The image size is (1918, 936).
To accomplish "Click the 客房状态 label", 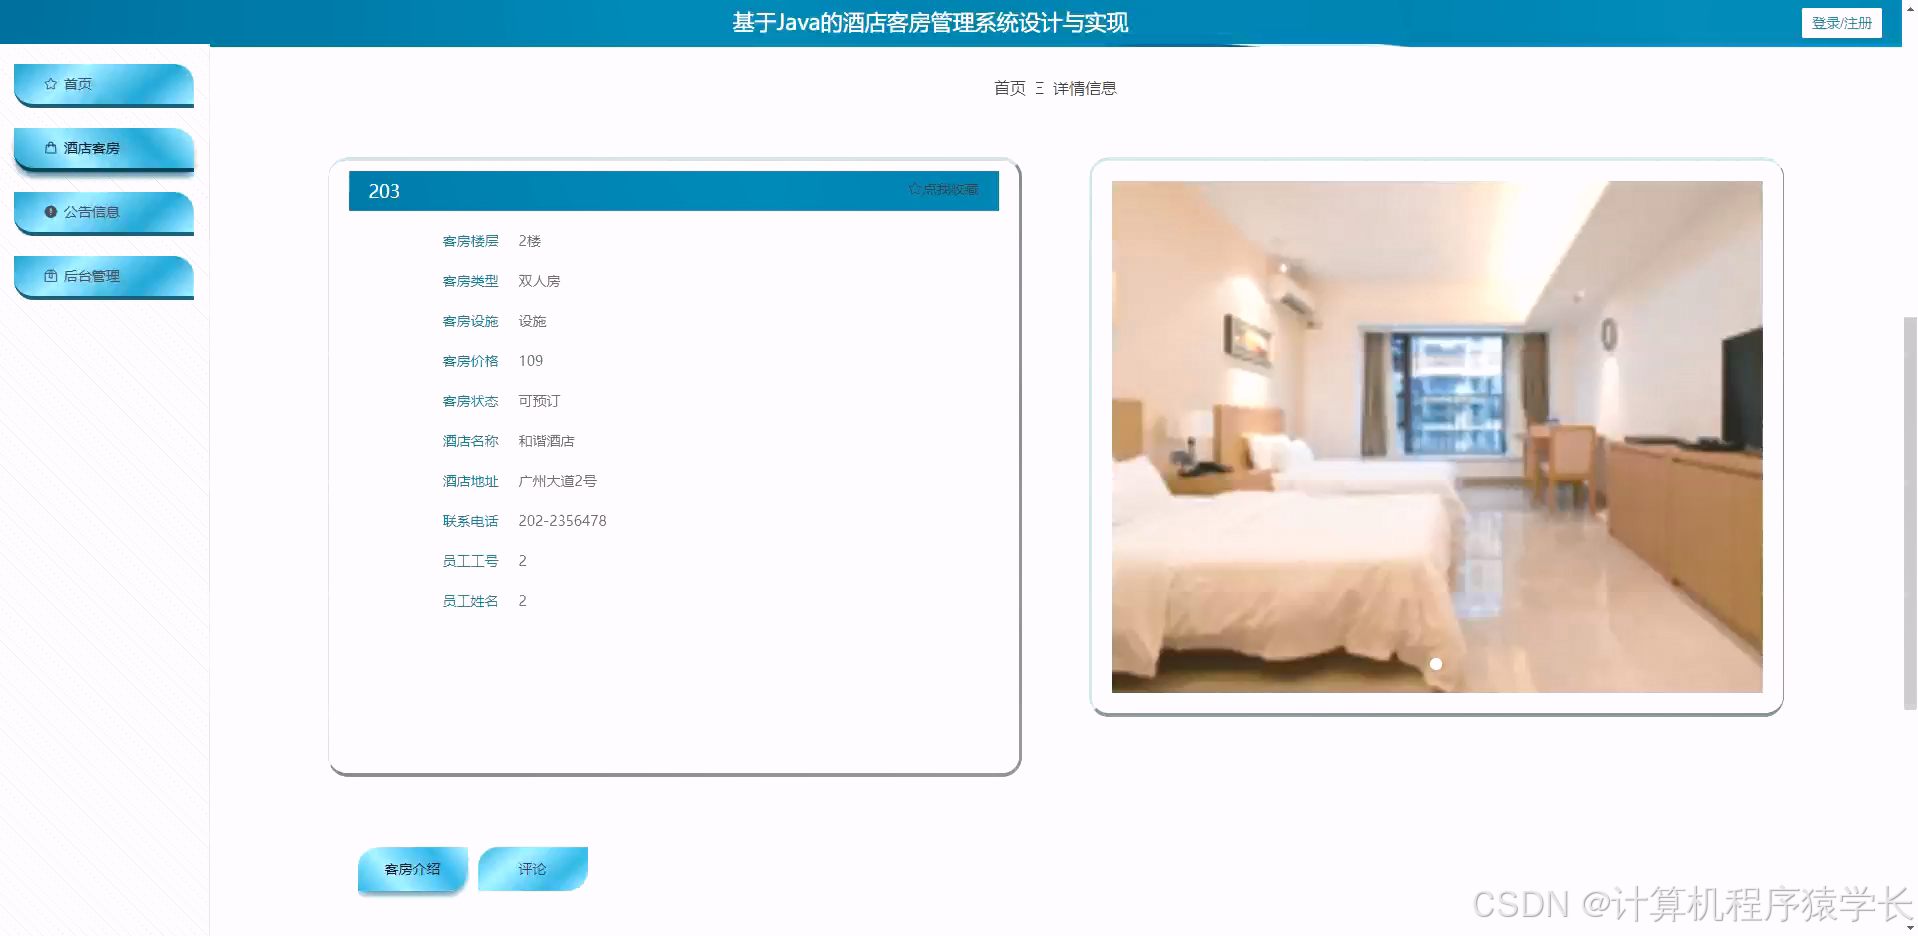I will pos(470,401).
